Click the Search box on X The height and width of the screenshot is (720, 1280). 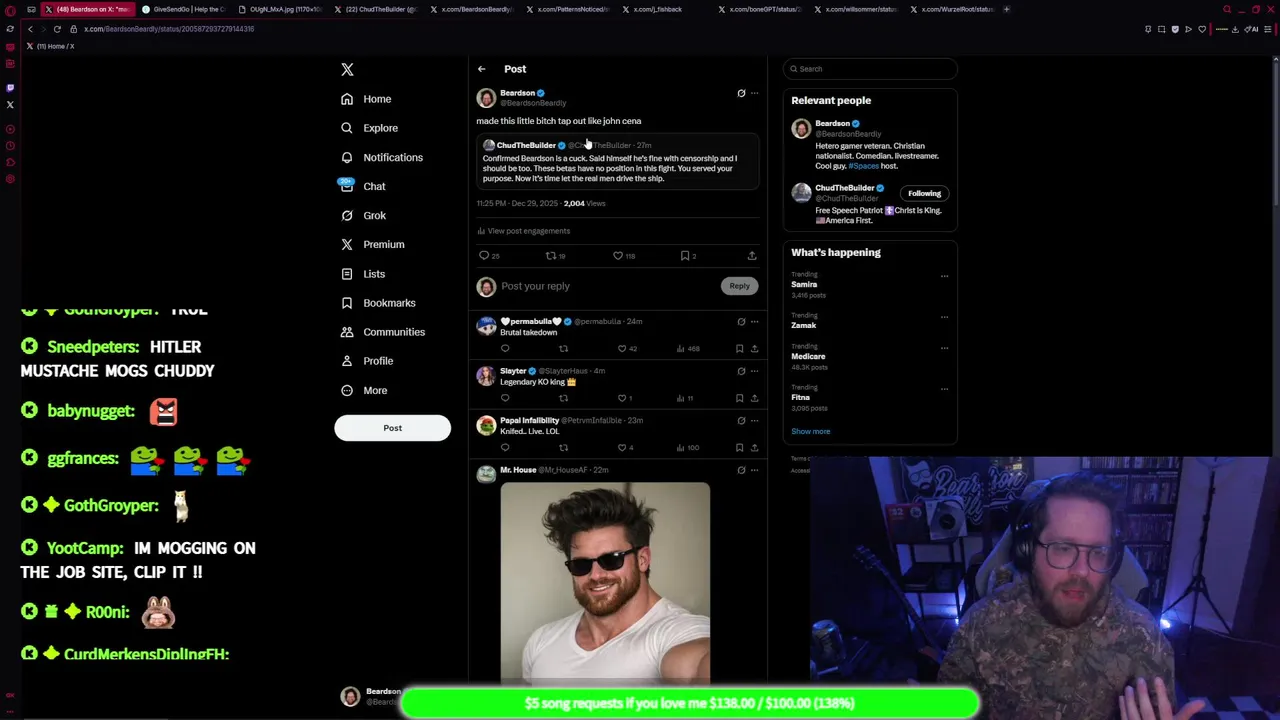coord(870,69)
